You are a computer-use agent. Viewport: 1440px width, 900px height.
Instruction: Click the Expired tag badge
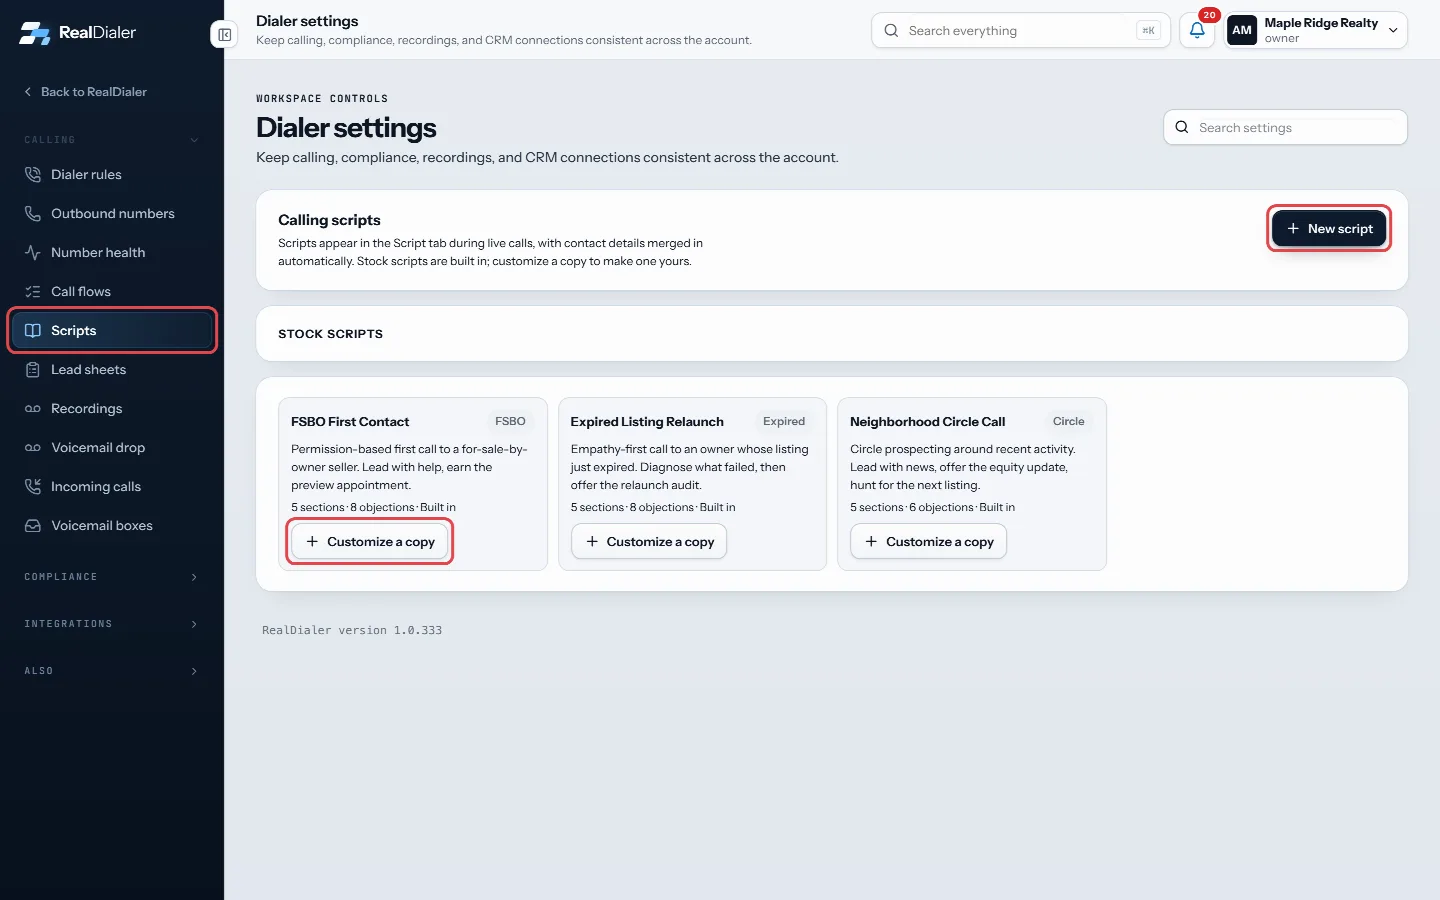[784, 421]
